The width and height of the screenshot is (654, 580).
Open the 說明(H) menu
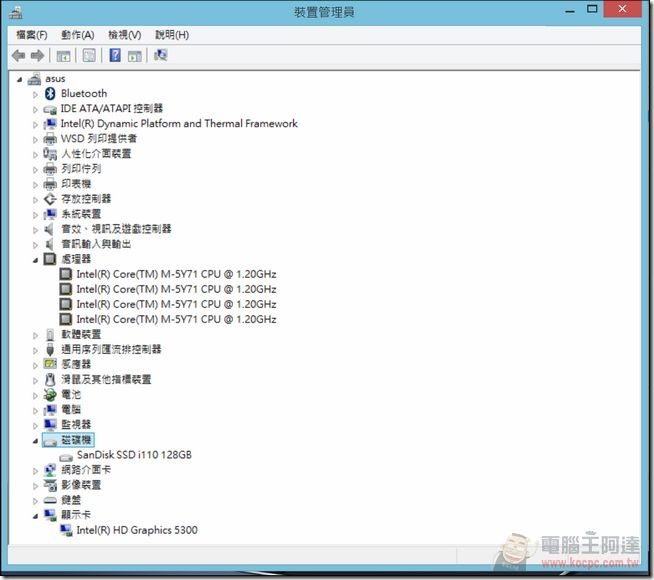(x=172, y=35)
